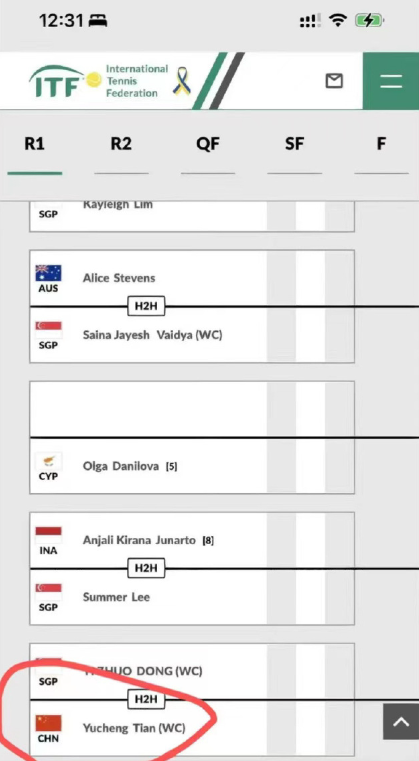Open H2H for Stevens vs Vaidya match
This screenshot has width=419, height=761.
(146, 306)
